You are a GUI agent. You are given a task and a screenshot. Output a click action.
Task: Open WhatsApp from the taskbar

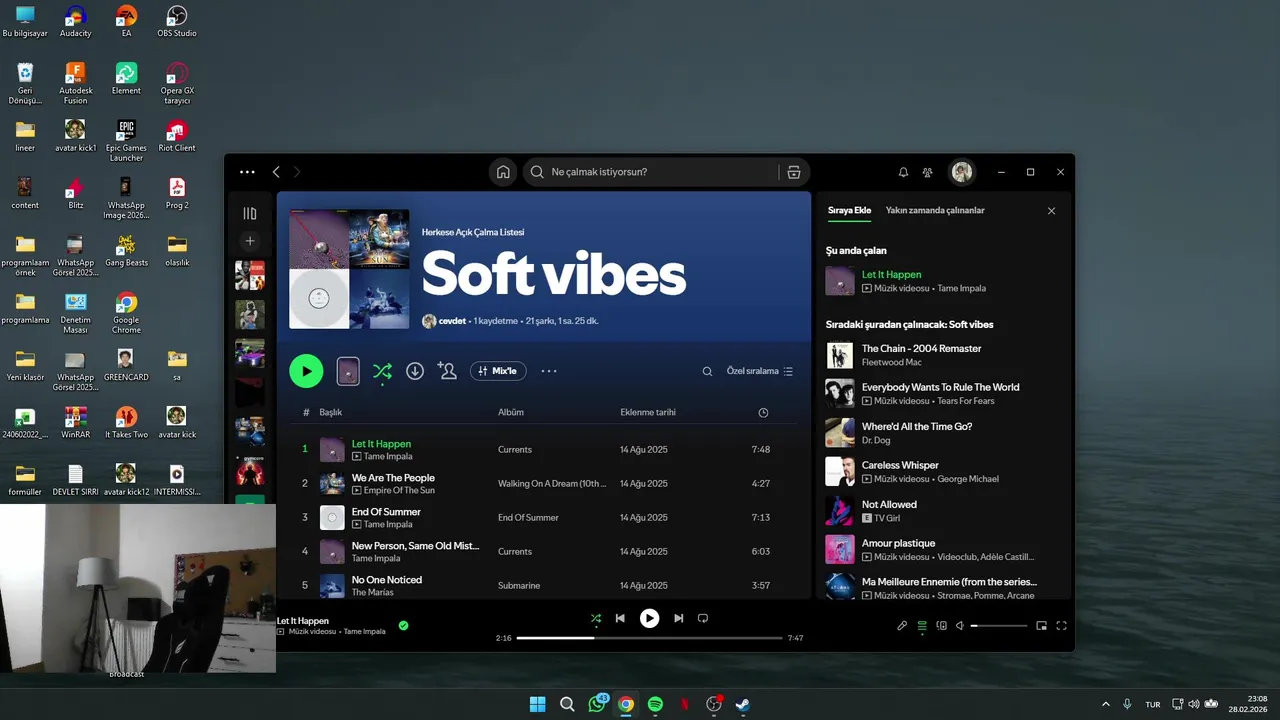point(598,704)
